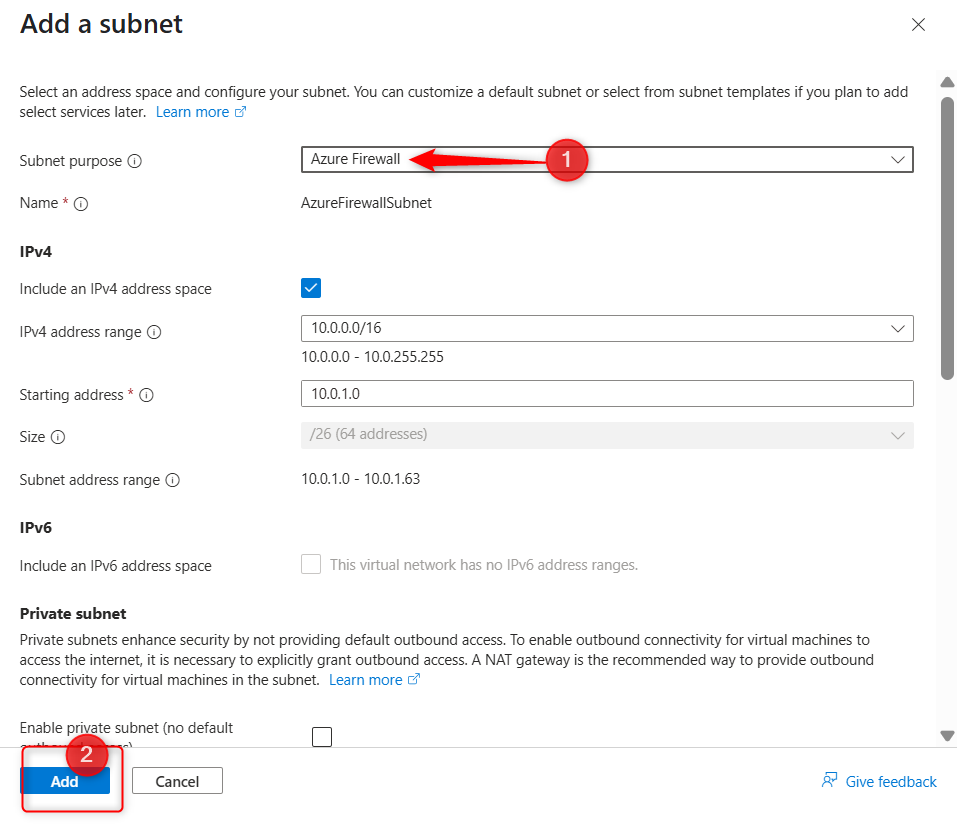Click the Starting address input field
The image size is (957, 825).
[x=607, y=394]
